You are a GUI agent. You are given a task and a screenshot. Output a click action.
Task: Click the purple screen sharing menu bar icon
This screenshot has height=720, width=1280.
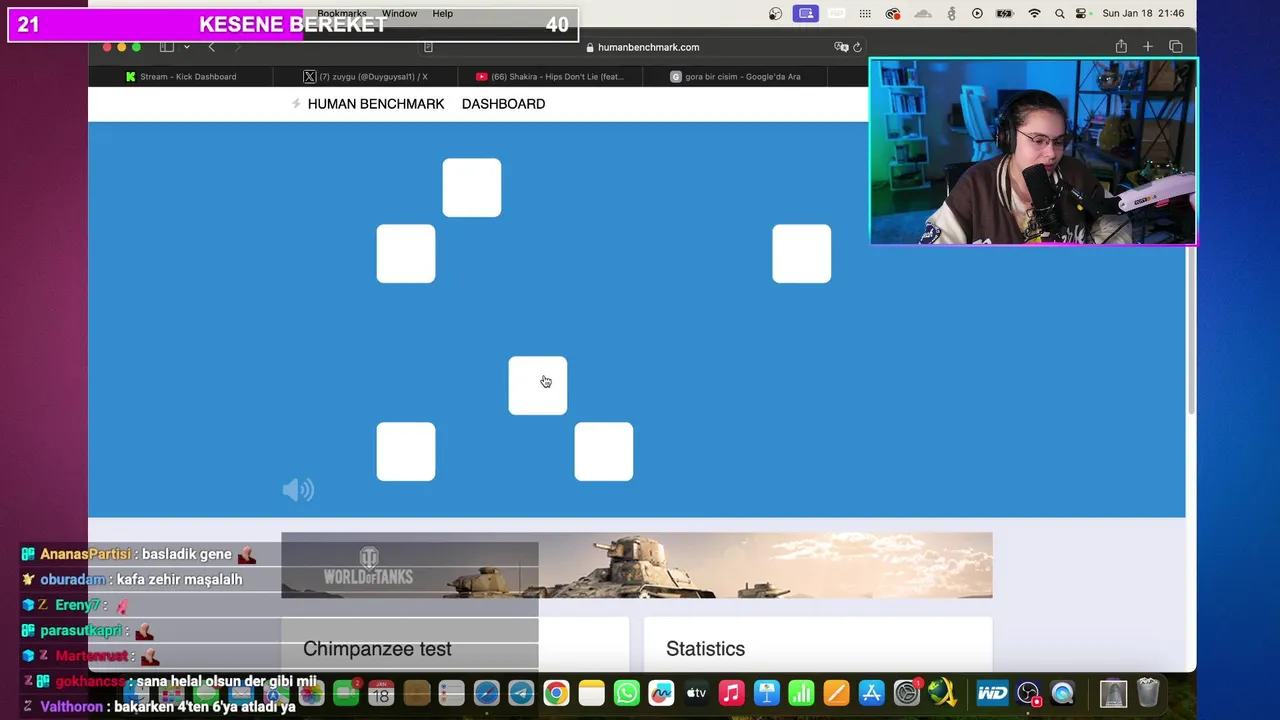tap(805, 13)
